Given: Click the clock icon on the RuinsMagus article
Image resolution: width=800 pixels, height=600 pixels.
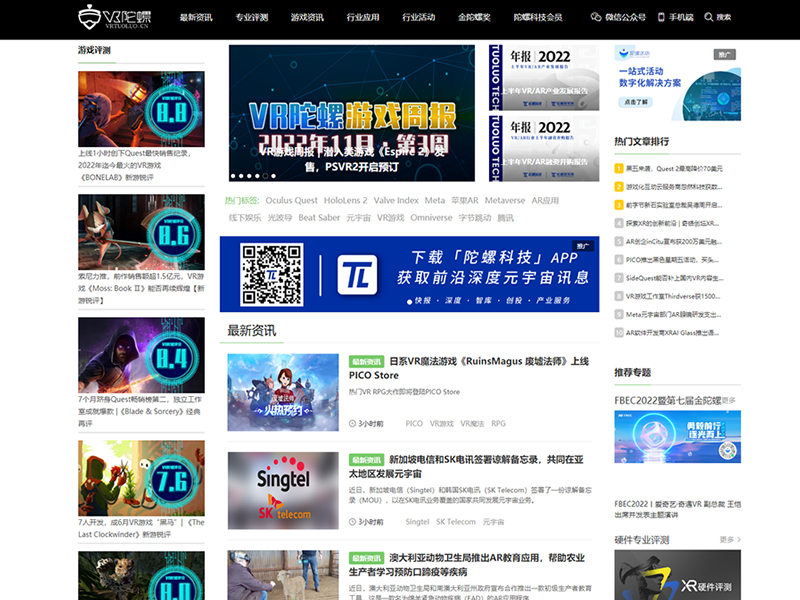Looking at the screenshot, I should [352, 423].
